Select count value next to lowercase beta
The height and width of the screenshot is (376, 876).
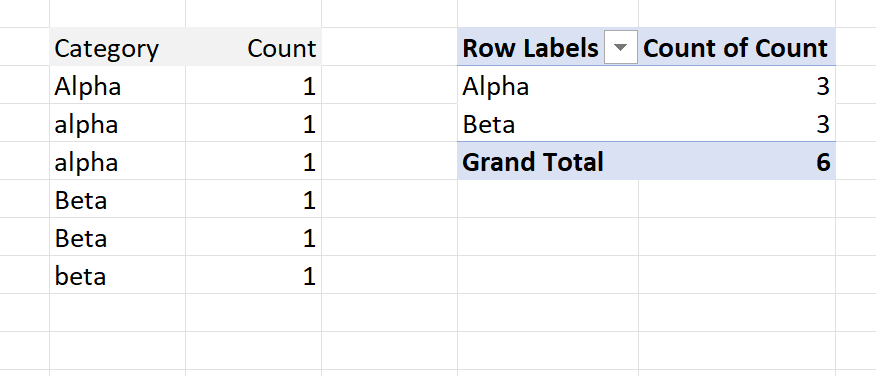click(253, 275)
